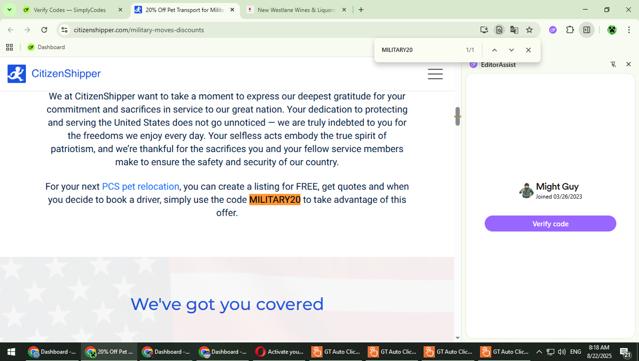
Task: Click the Joined 03/26/2023 text
Action: point(558,197)
